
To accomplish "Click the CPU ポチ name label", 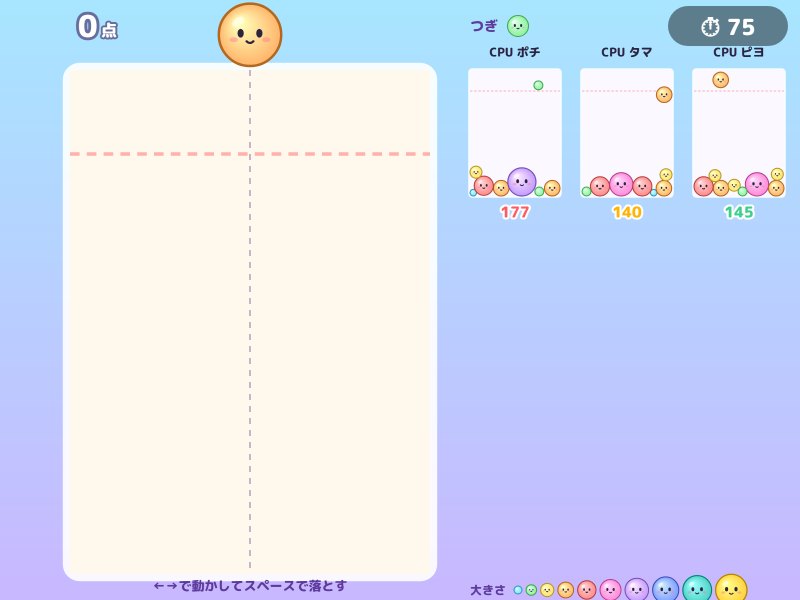I will pos(515,52).
